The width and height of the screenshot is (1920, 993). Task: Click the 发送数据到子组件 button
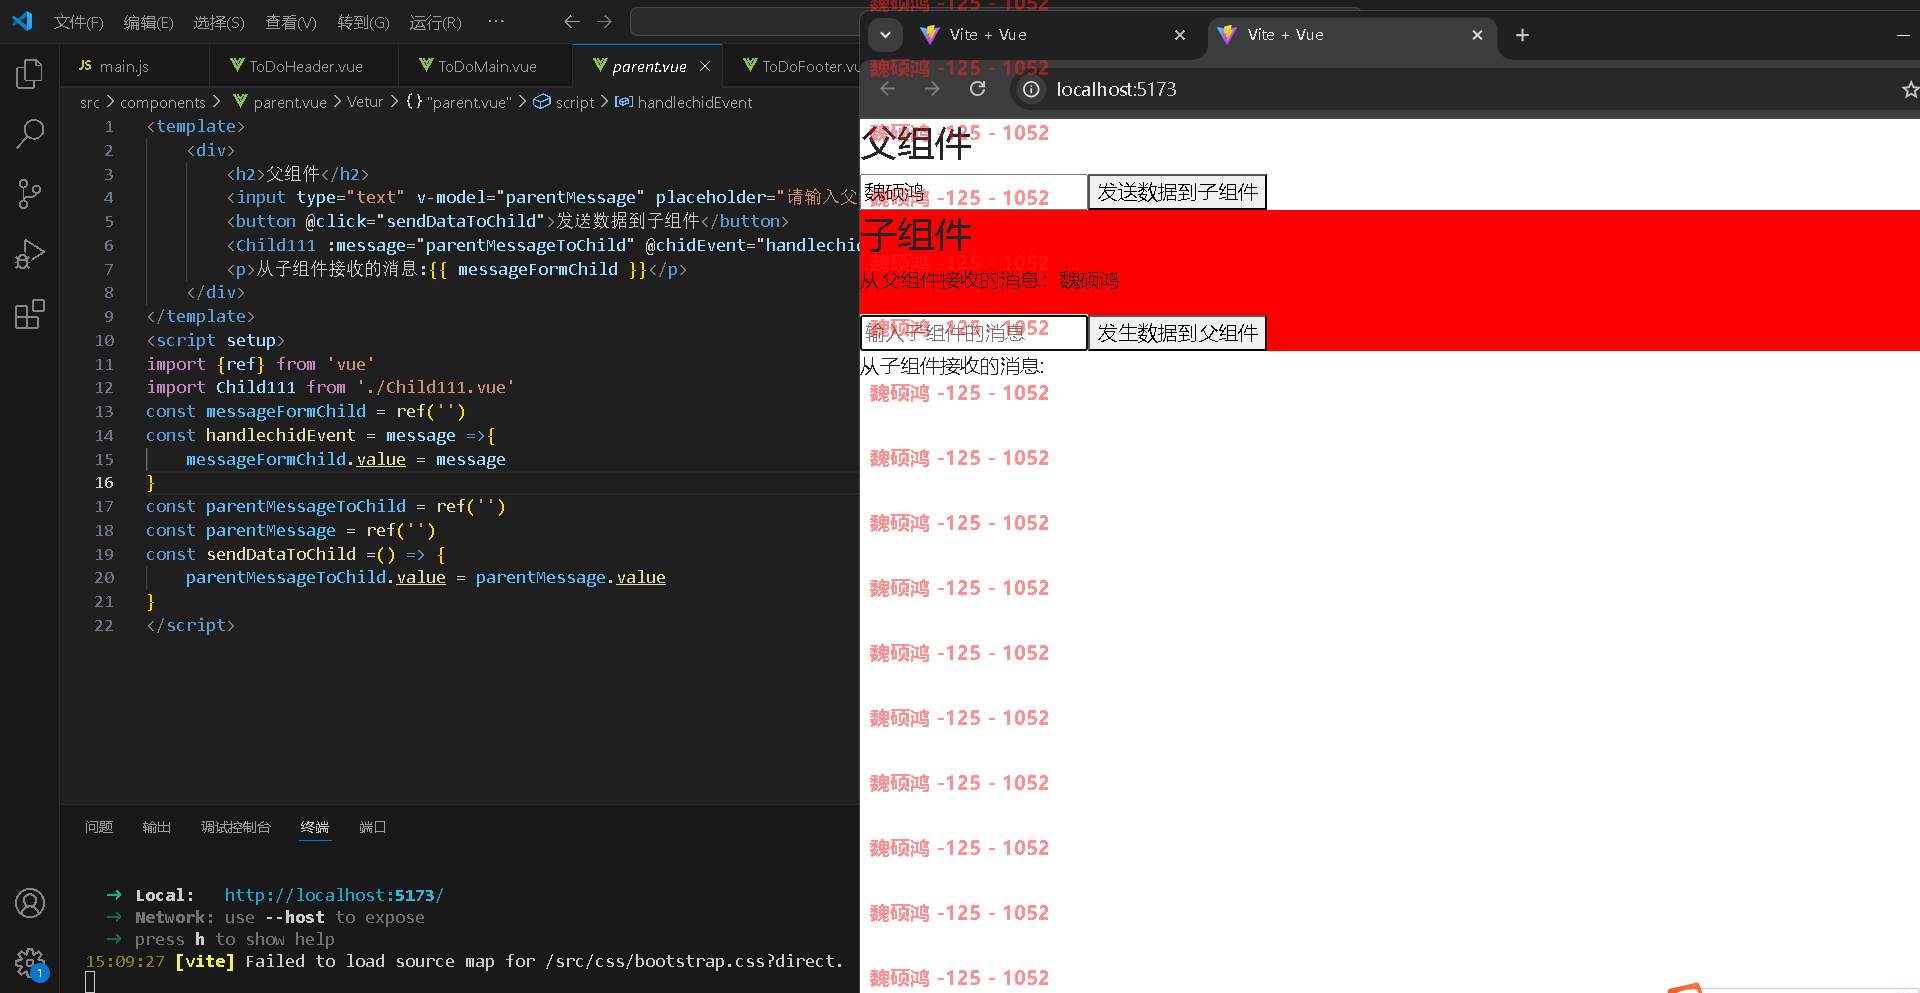pos(1177,192)
